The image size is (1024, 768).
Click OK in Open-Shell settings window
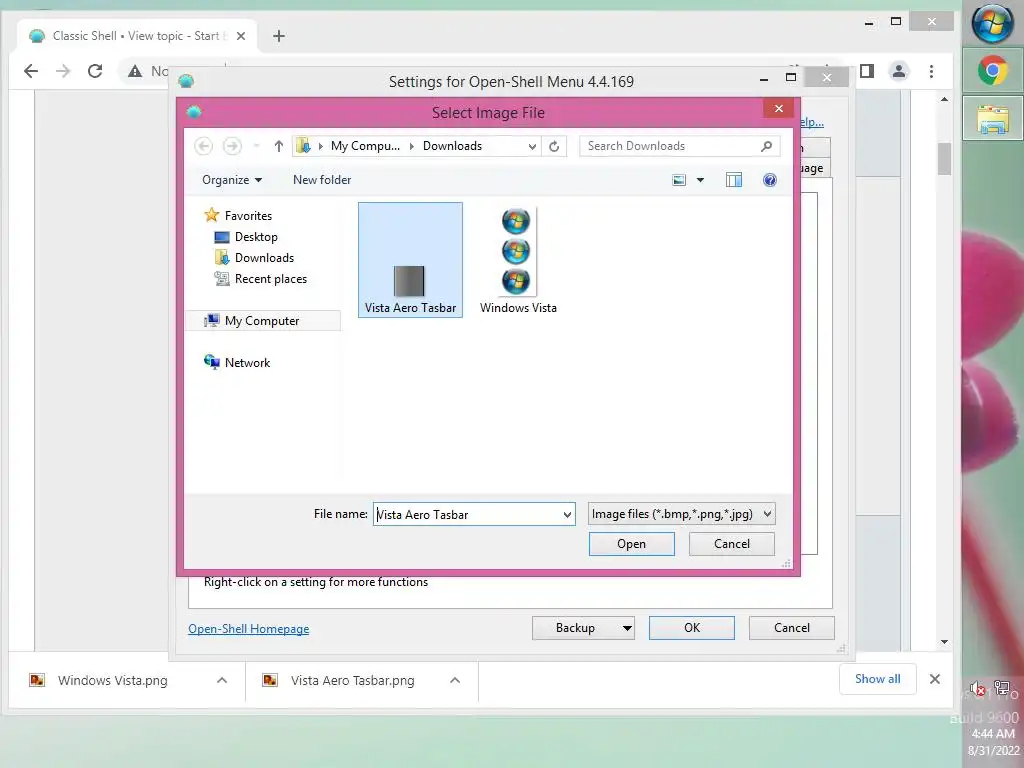pos(692,628)
